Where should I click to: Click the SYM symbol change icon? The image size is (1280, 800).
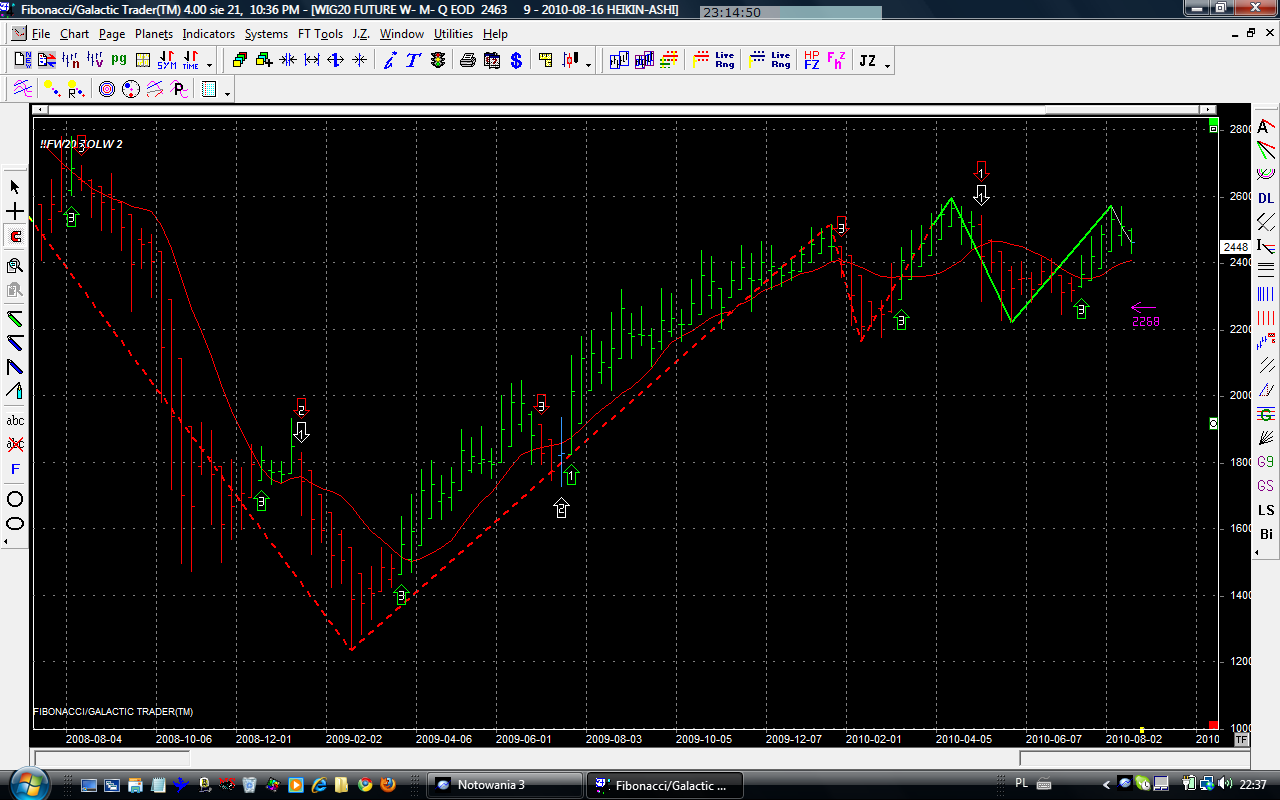(x=166, y=61)
